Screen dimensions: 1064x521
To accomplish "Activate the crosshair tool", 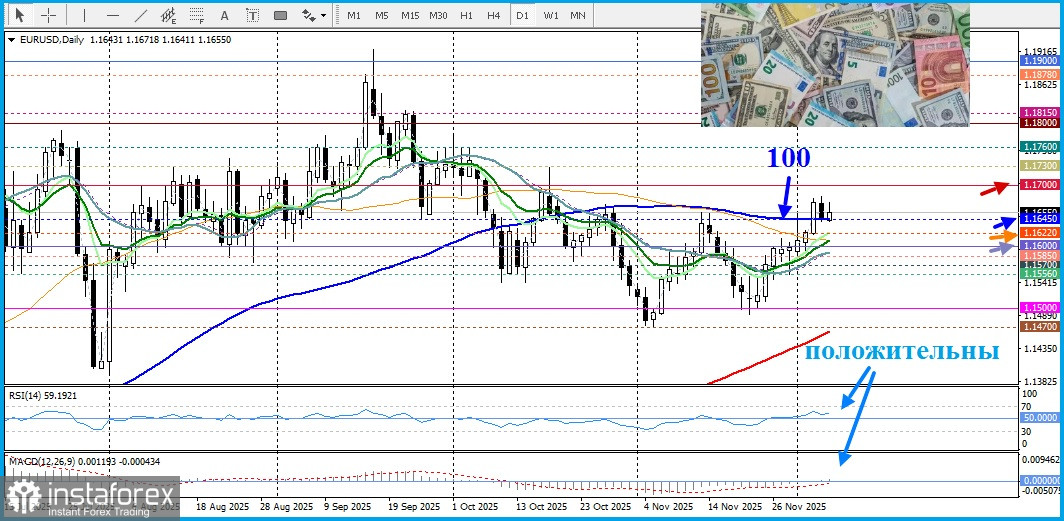I will tap(49, 15).
